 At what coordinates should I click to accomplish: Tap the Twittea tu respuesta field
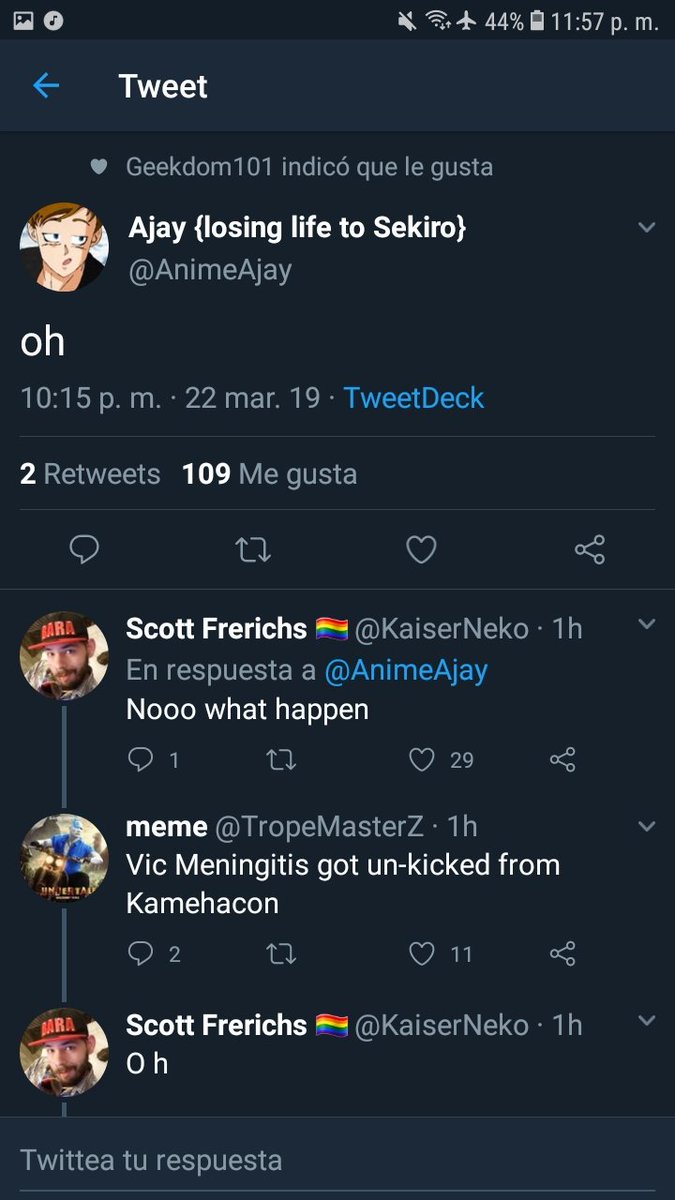coord(337,1160)
